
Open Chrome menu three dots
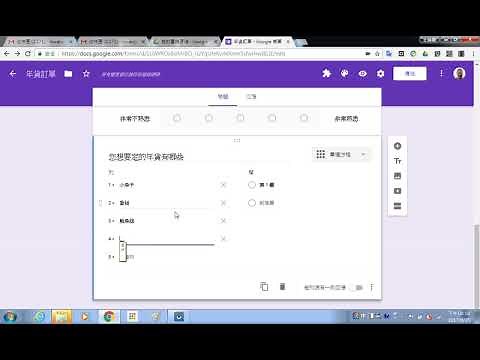(473, 53)
